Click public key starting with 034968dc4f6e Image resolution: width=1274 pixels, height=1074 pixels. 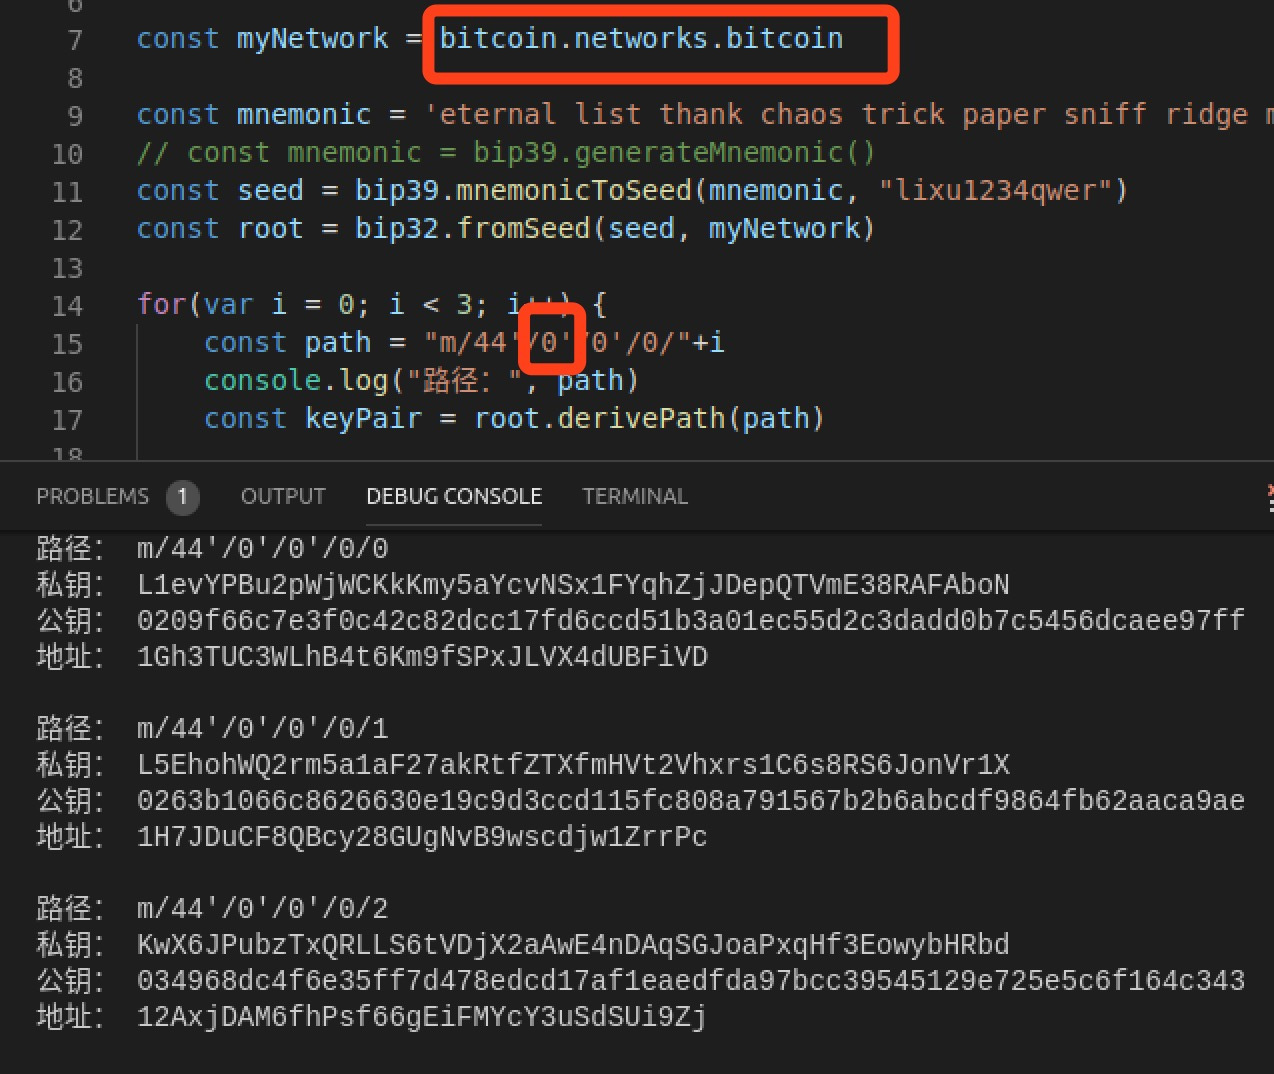coord(691,980)
